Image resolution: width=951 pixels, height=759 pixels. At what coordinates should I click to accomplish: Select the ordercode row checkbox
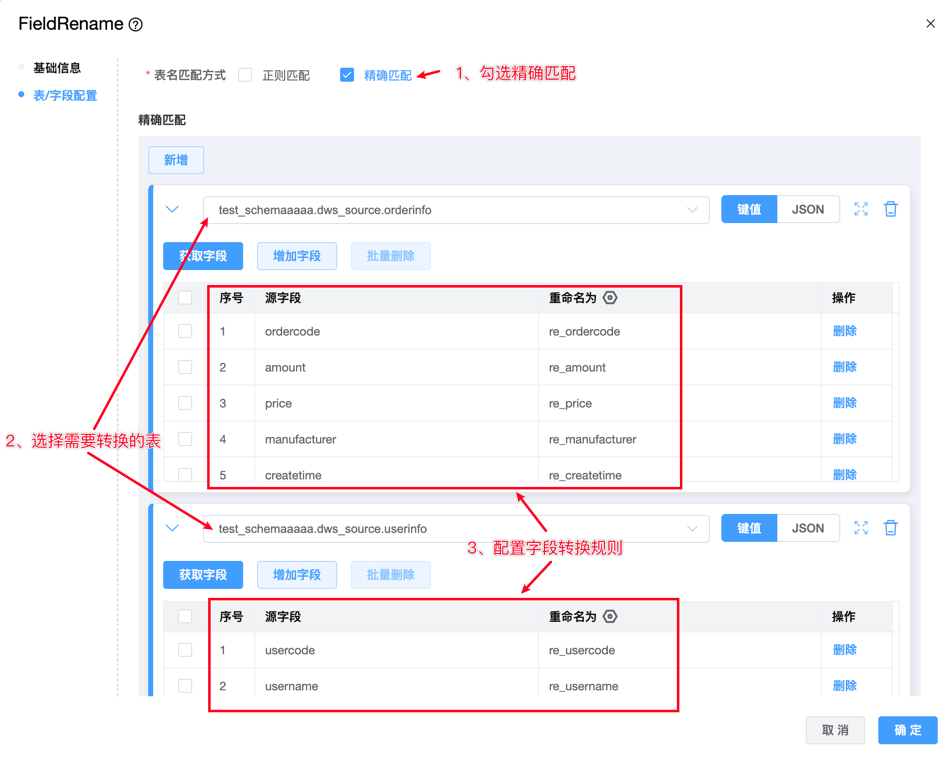point(185,331)
